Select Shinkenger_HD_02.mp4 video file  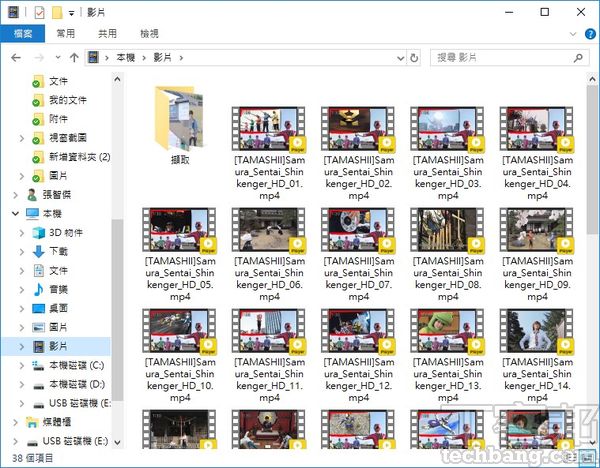click(359, 153)
